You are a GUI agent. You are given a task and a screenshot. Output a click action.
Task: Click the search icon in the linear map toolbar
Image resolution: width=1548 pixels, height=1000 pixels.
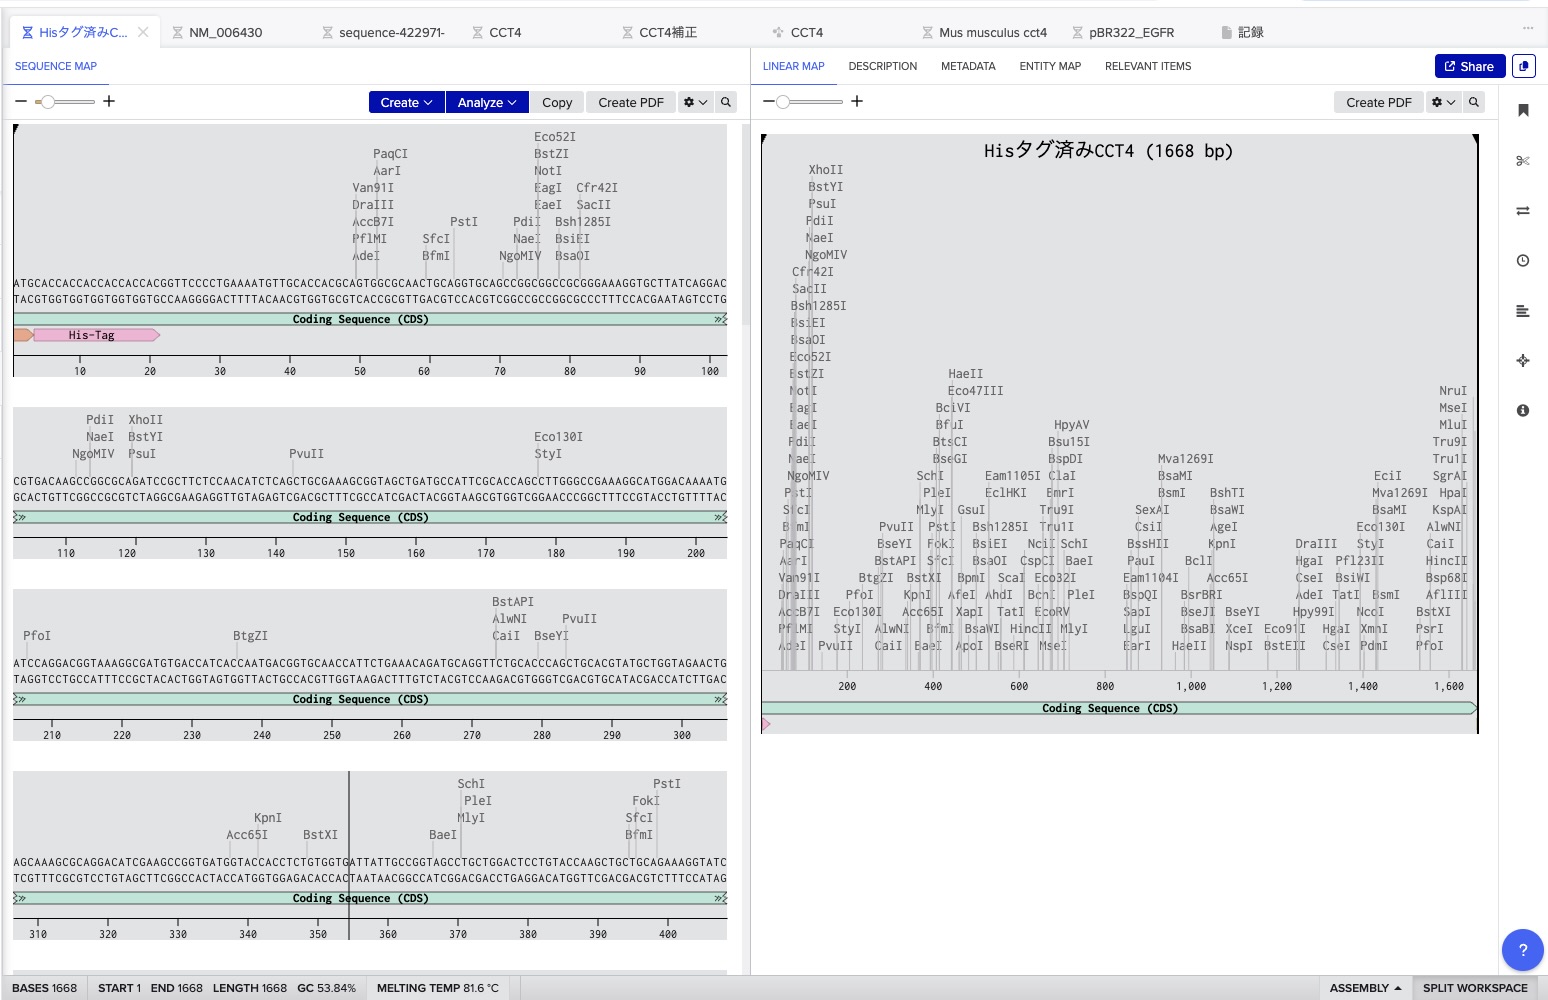tap(1473, 102)
